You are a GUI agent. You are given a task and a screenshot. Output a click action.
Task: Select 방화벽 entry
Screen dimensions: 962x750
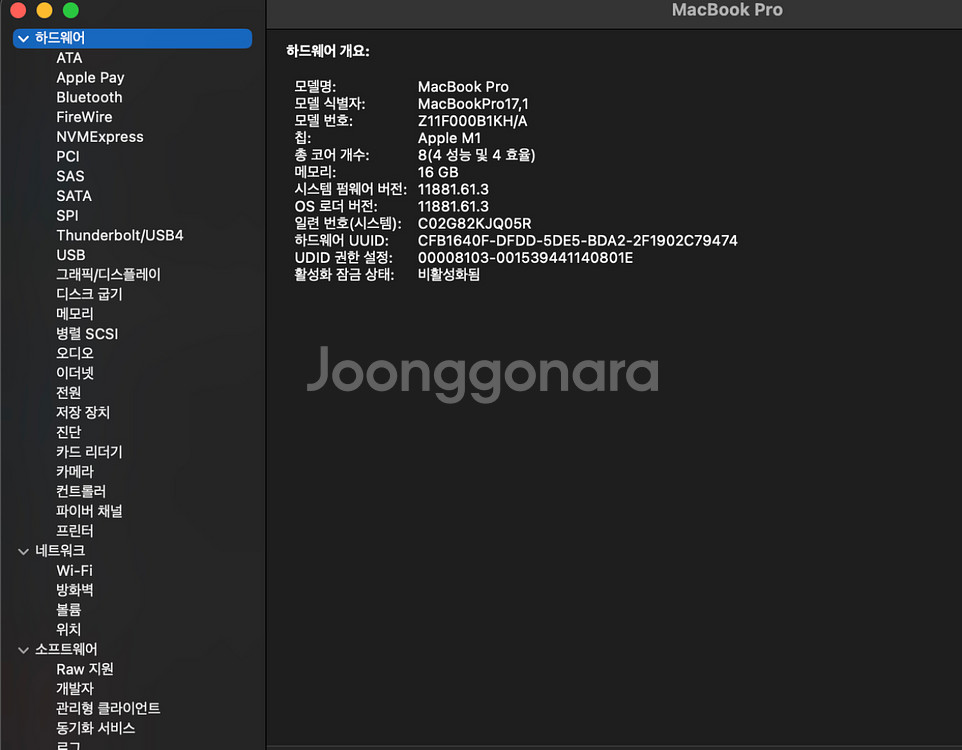click(74, 590)
